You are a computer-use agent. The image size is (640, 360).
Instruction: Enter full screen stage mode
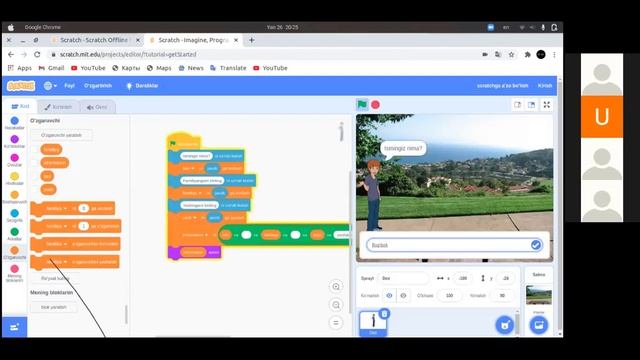[547, 105]
